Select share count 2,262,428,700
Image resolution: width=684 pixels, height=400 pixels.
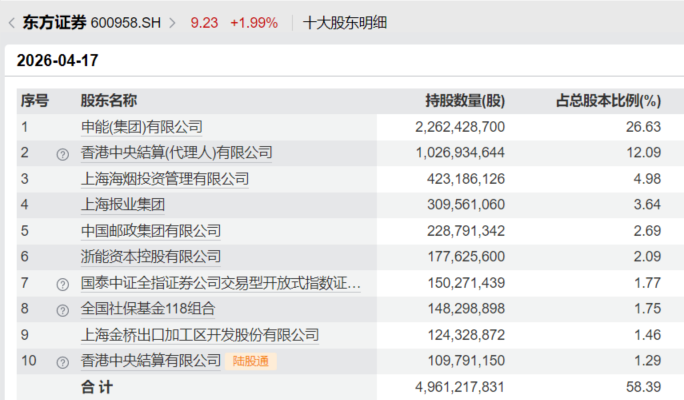coord(460,127)
